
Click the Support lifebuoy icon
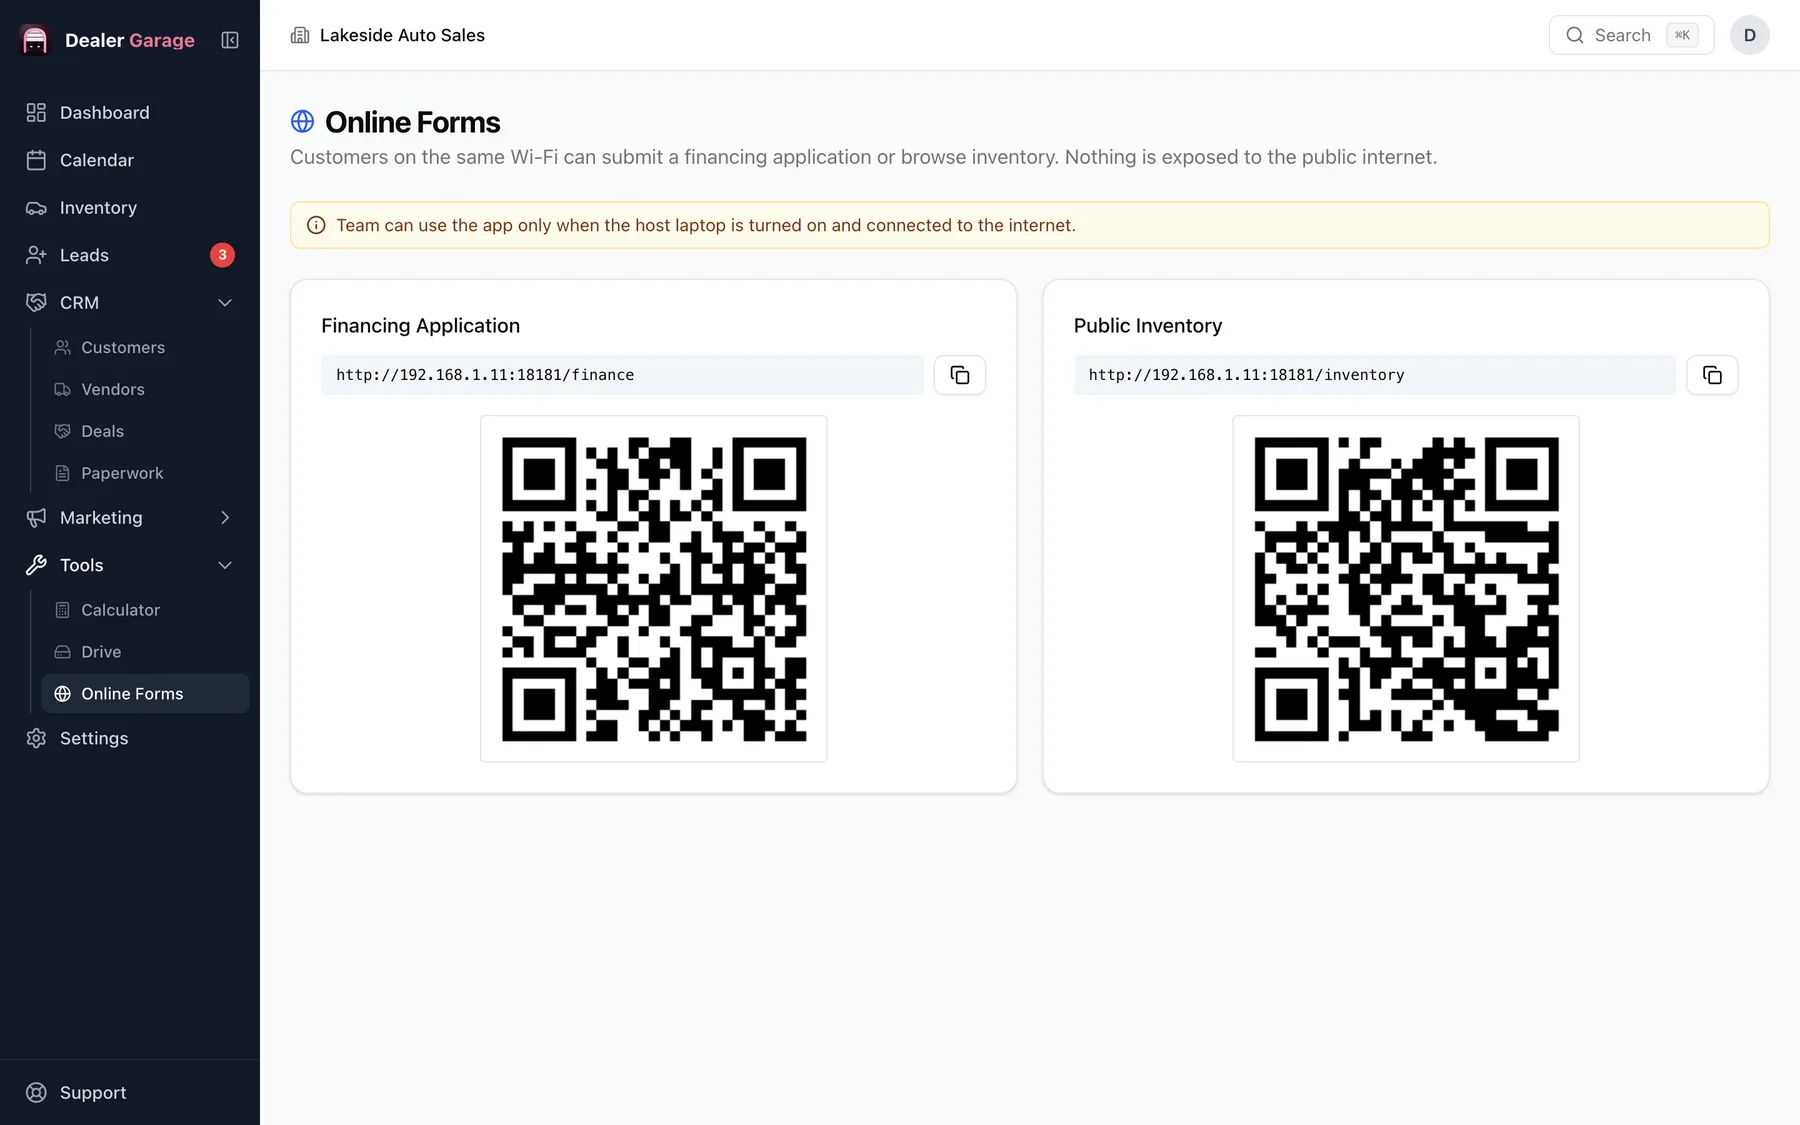(x=36, y=1093)
